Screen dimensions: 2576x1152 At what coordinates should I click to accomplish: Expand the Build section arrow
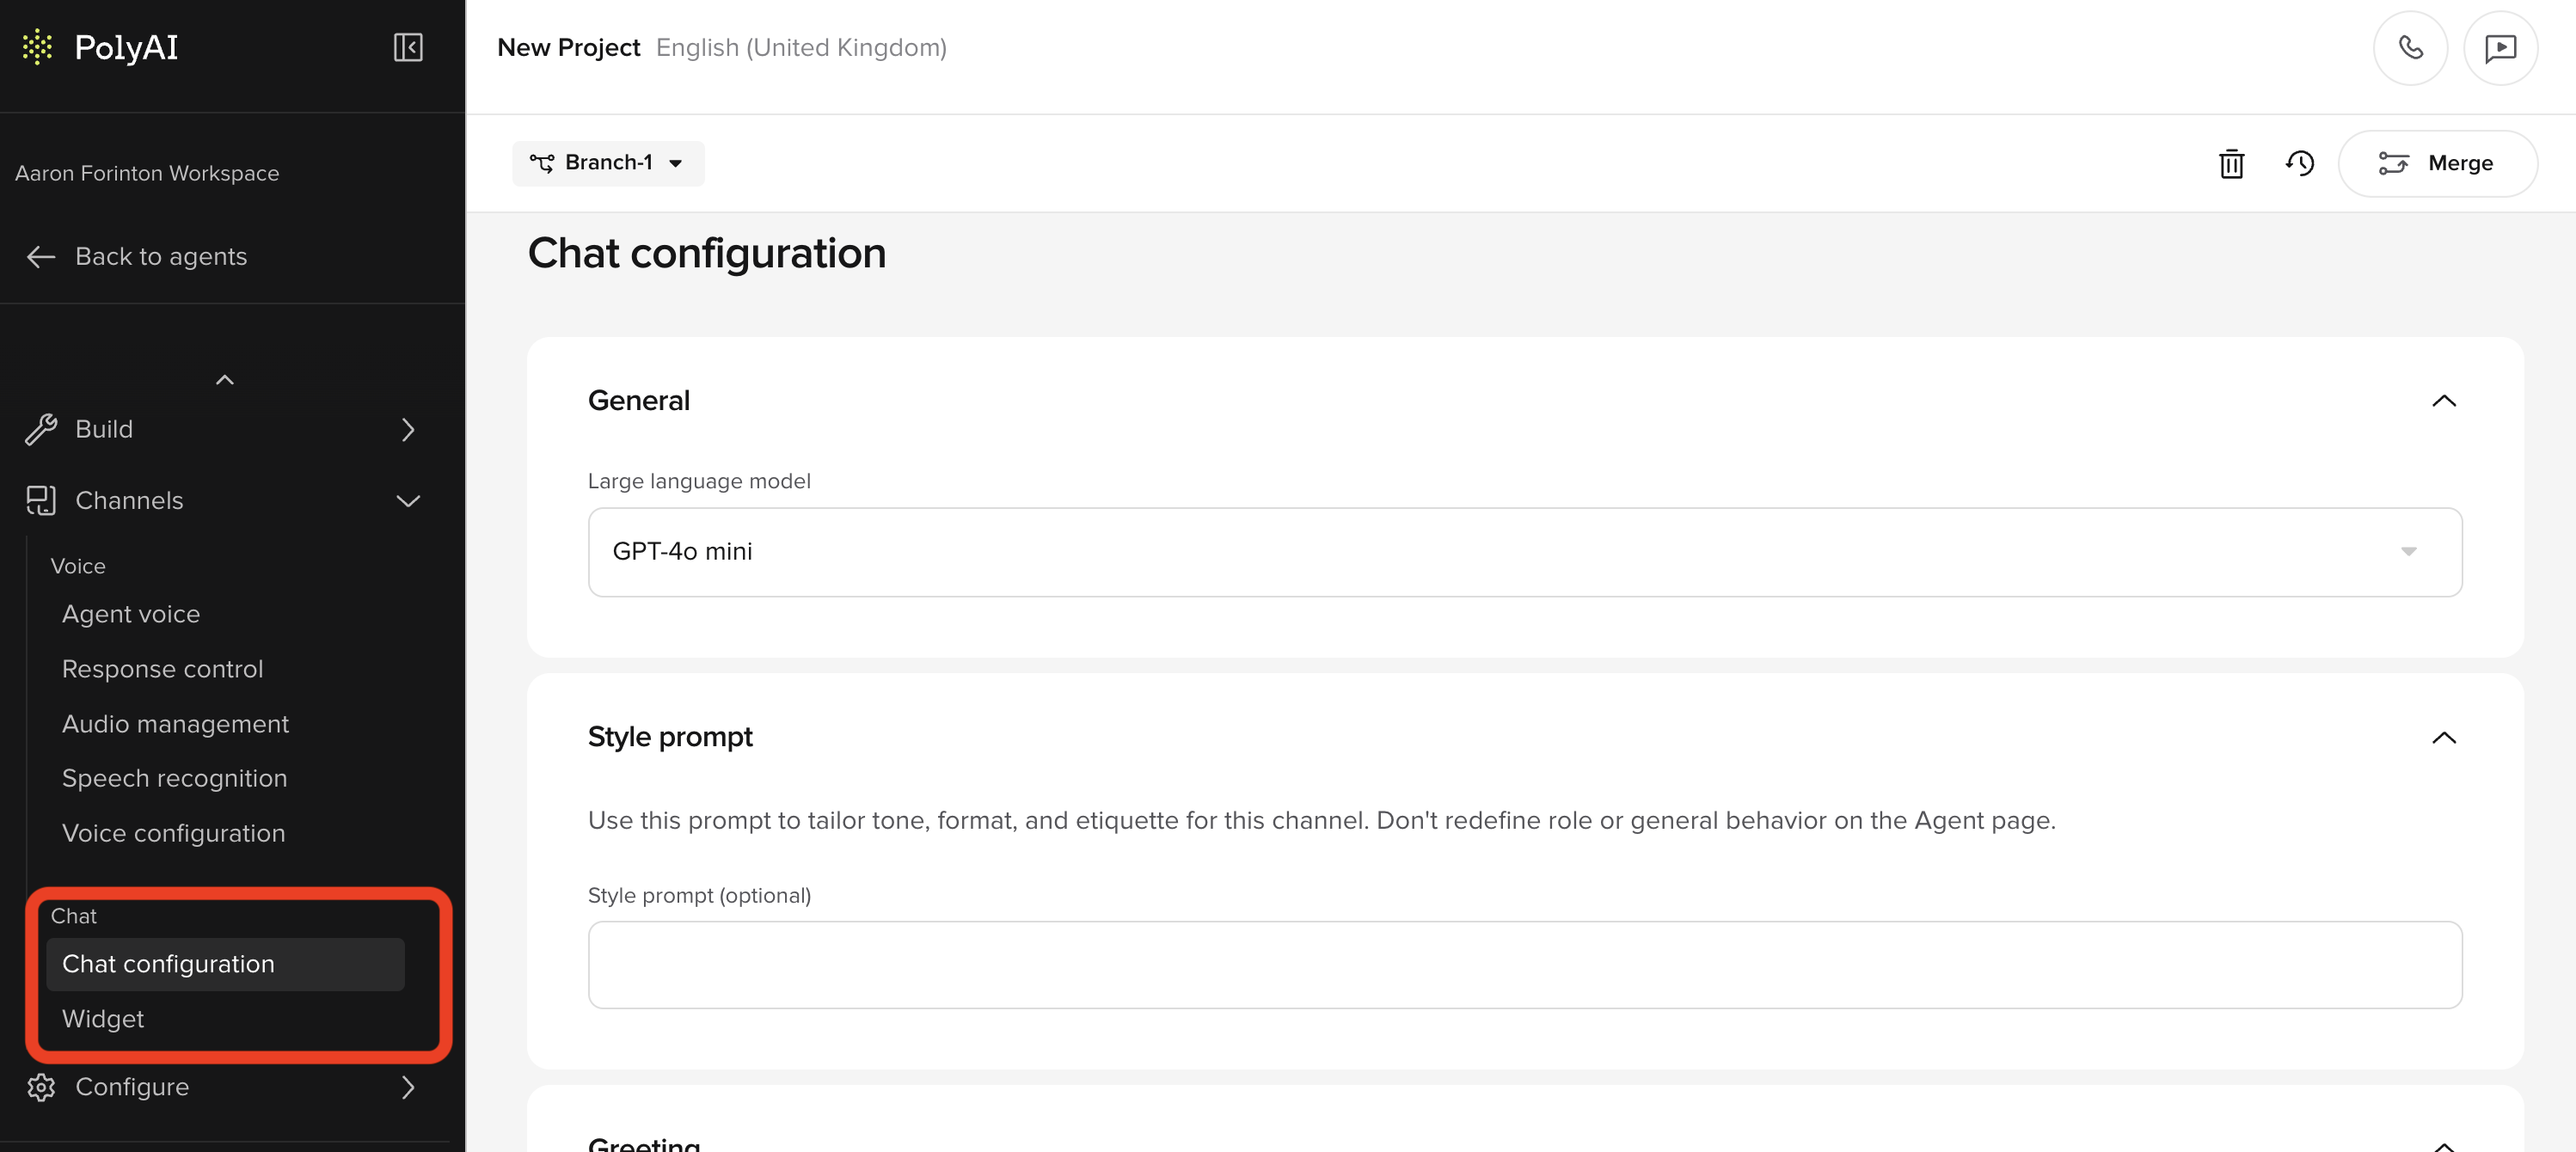(x=407, y=429)
